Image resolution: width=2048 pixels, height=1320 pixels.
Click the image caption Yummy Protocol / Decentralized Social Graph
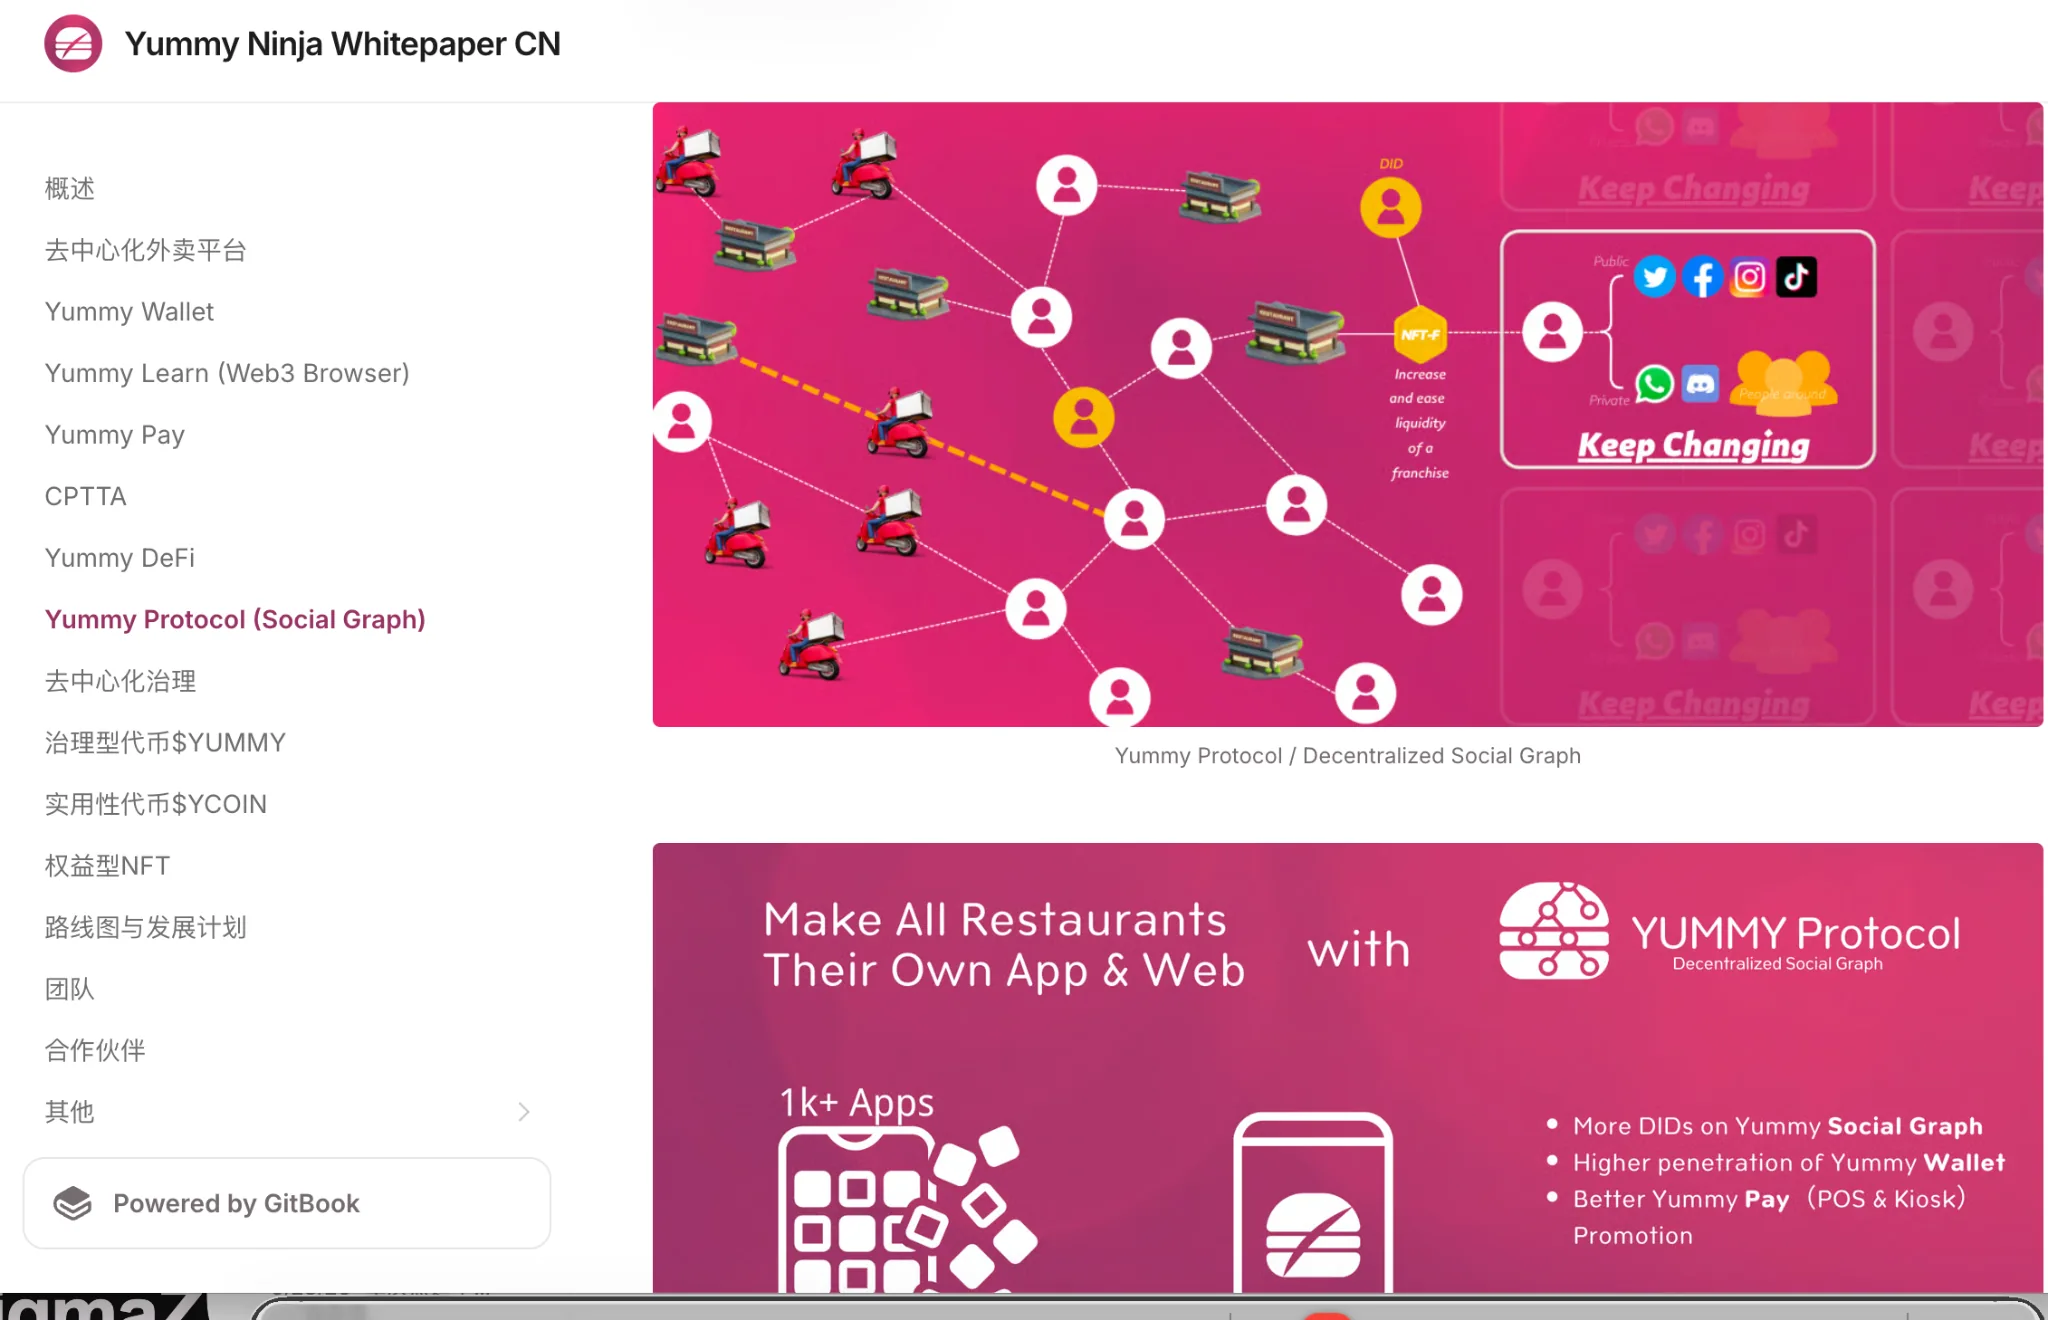click(1347, 755)
